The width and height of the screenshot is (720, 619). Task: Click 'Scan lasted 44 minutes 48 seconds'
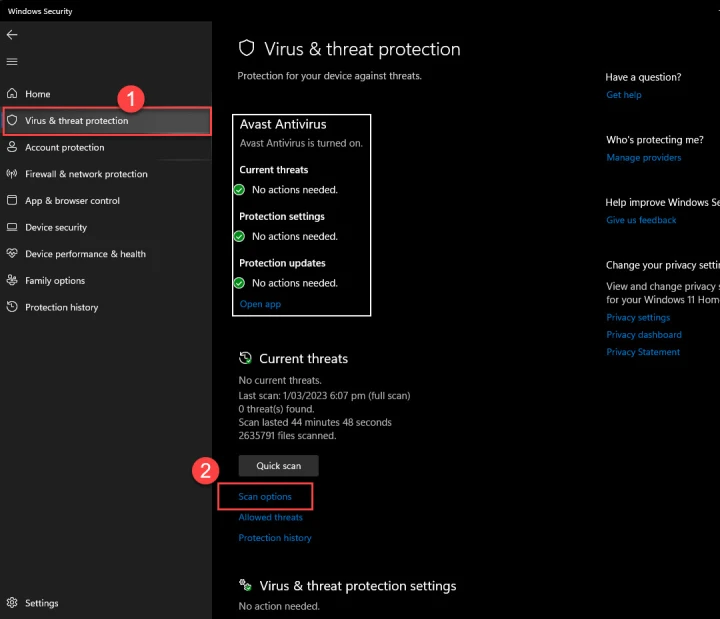315,422
